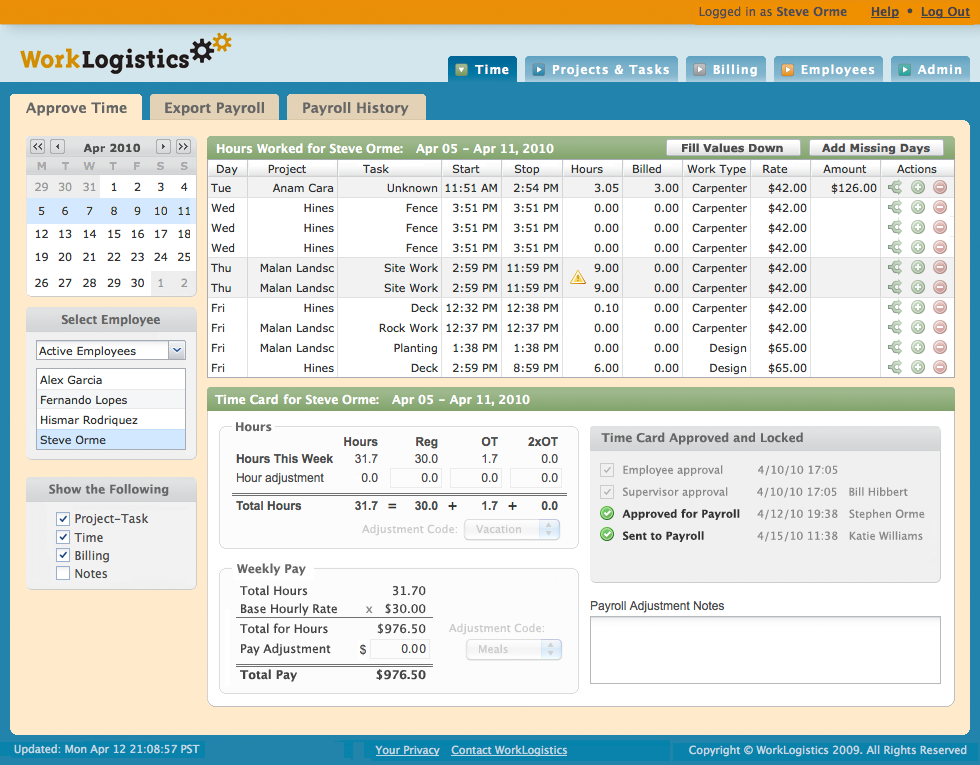Switch to the Export Payroll tab
The height and width of the screenshot is (765, 980).
214,108
